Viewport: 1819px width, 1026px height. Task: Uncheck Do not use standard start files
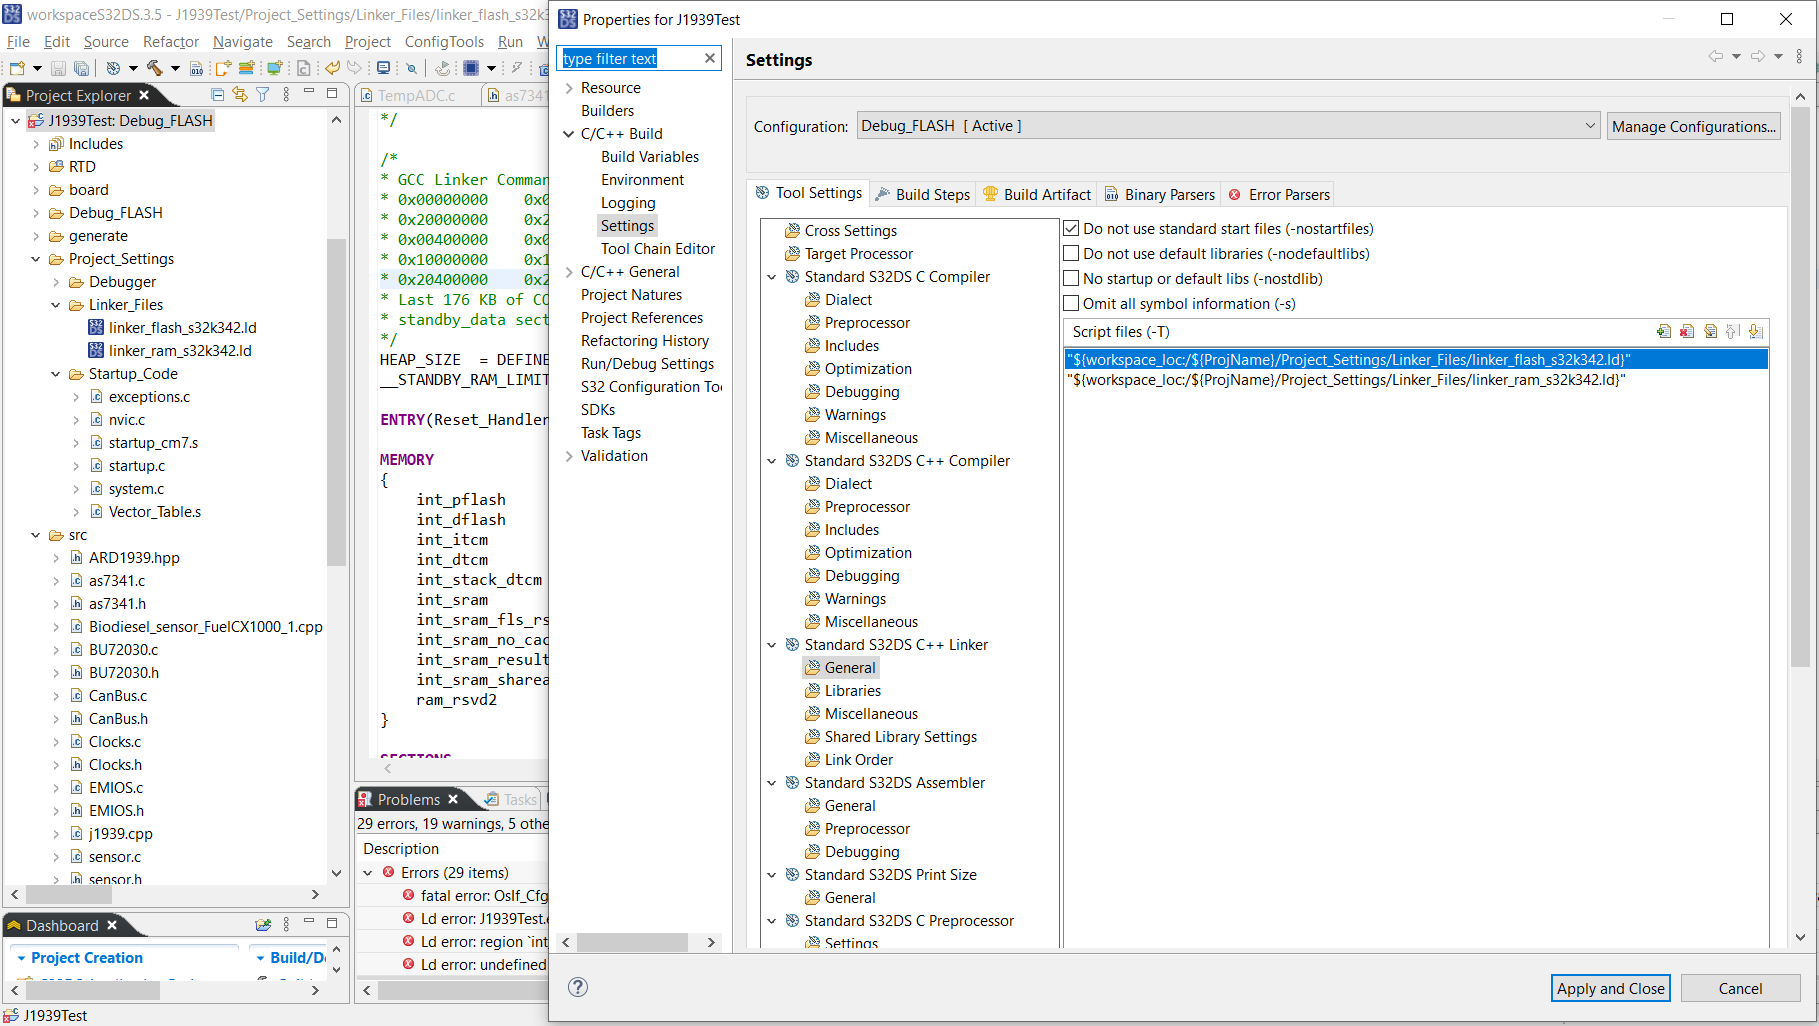[x=1071, y=229]
